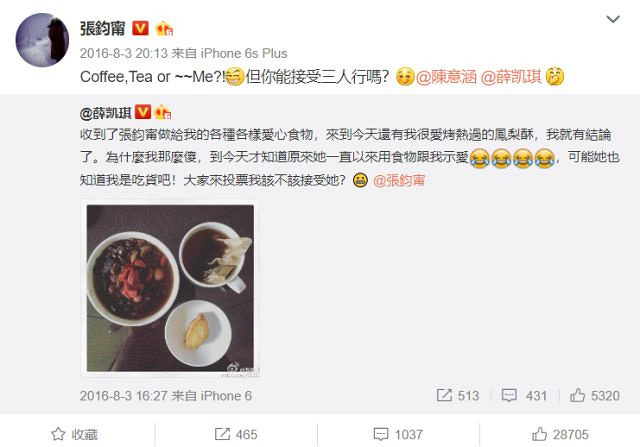Click the crown icon next to quoted @薛凱琪

(x=162, y=112)
